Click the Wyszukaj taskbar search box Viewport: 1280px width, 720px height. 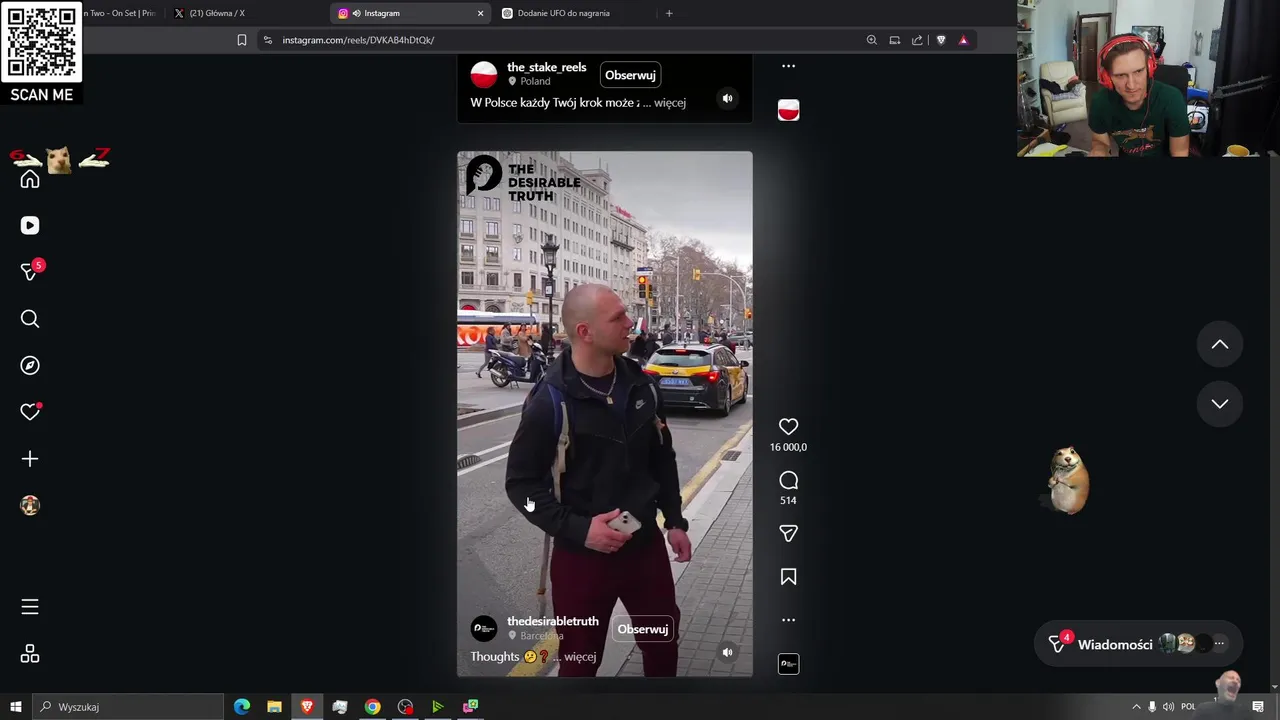point(127,707)
